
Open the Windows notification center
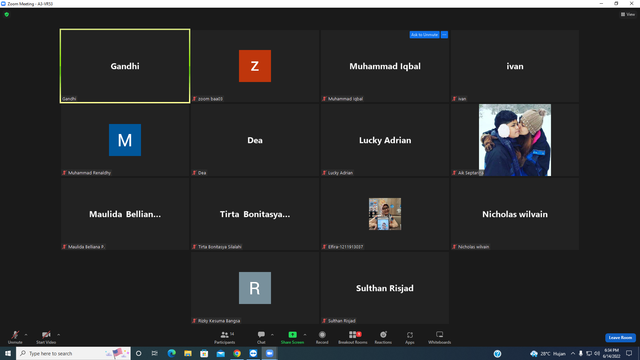pos(629,353)
